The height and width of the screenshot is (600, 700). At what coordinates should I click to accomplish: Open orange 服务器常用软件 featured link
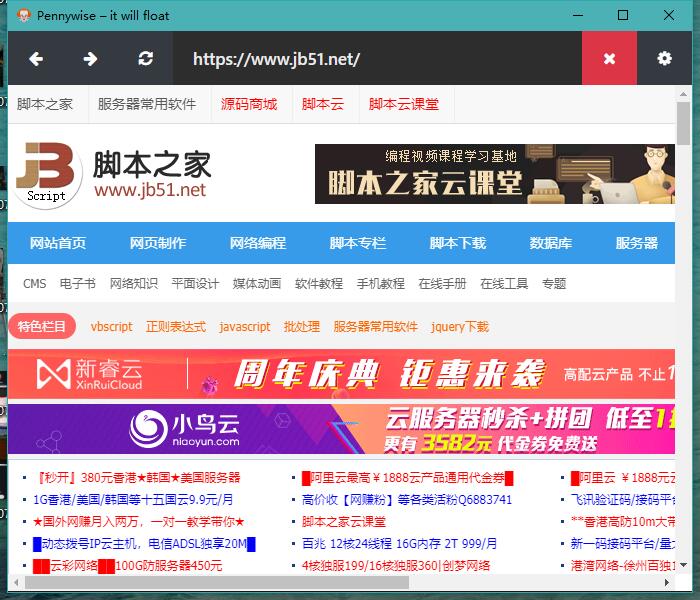coord(375,327)
